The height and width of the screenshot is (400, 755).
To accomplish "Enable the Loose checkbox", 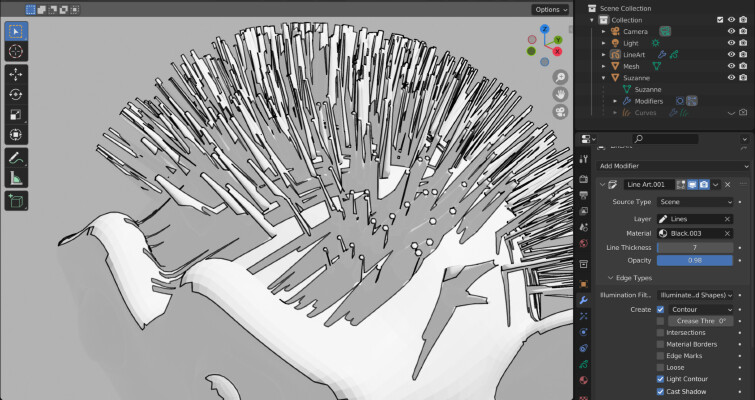I will [x=660, y=367].
